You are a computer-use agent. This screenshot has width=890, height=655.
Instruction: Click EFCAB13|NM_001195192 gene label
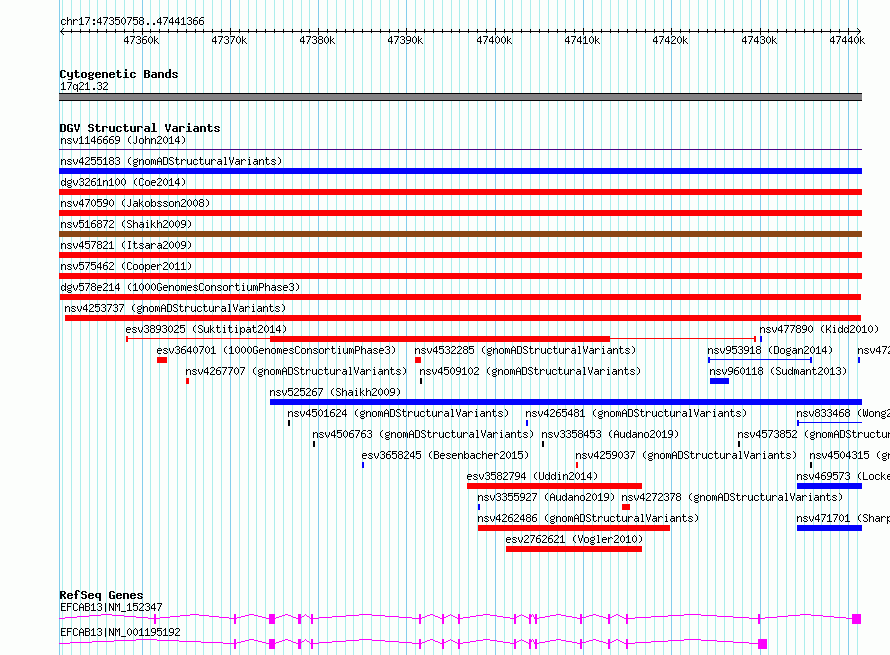[120, 632]
